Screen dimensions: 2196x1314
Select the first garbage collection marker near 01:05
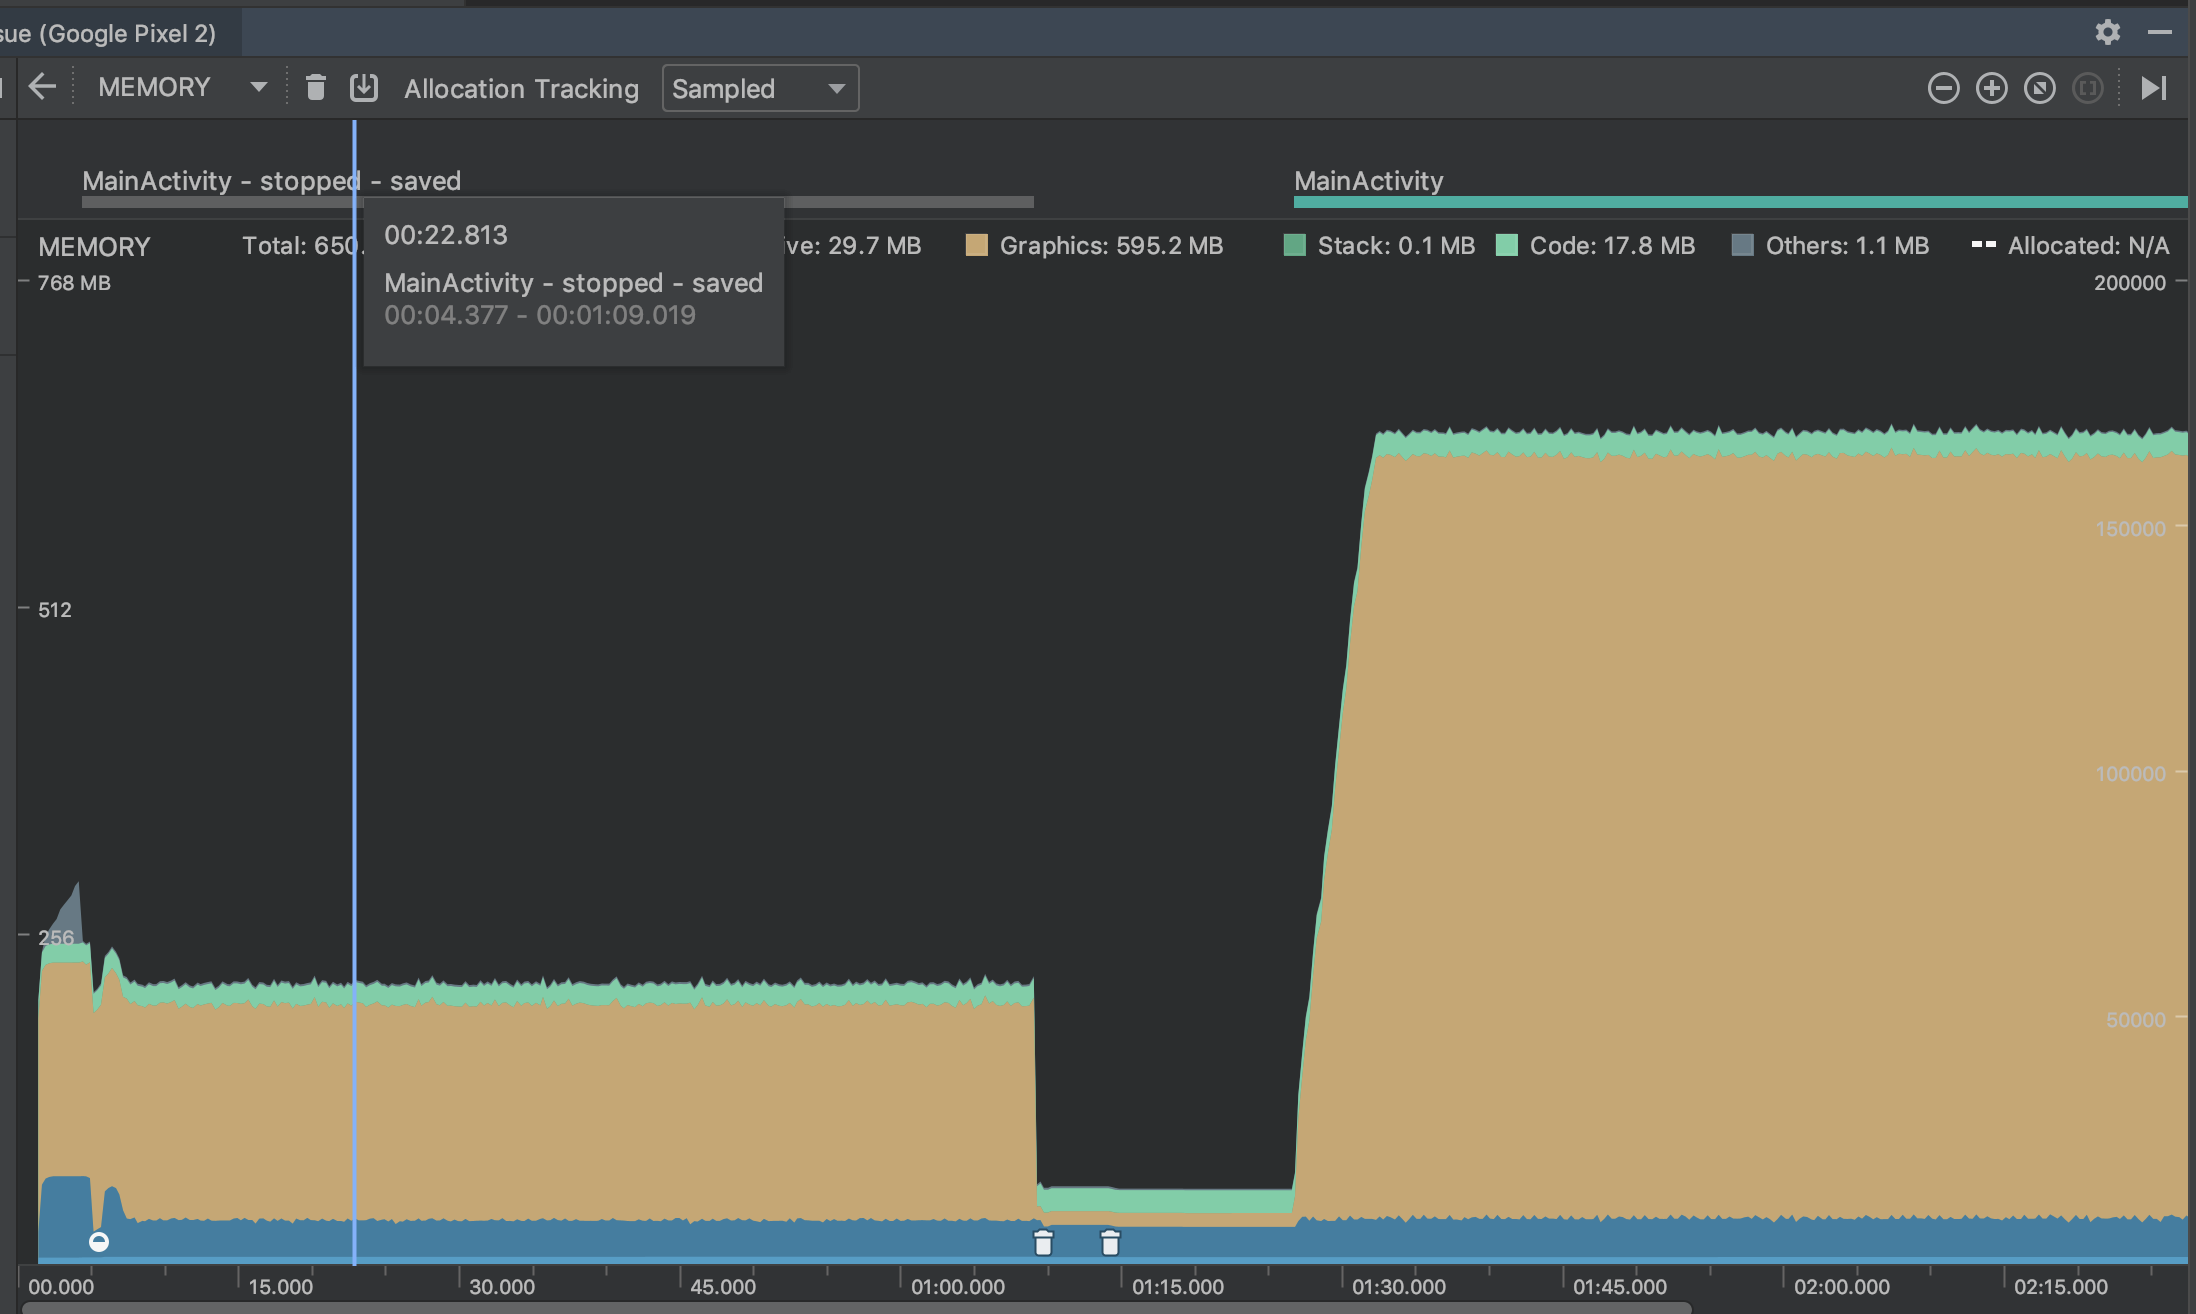tap(1043, 1243)
